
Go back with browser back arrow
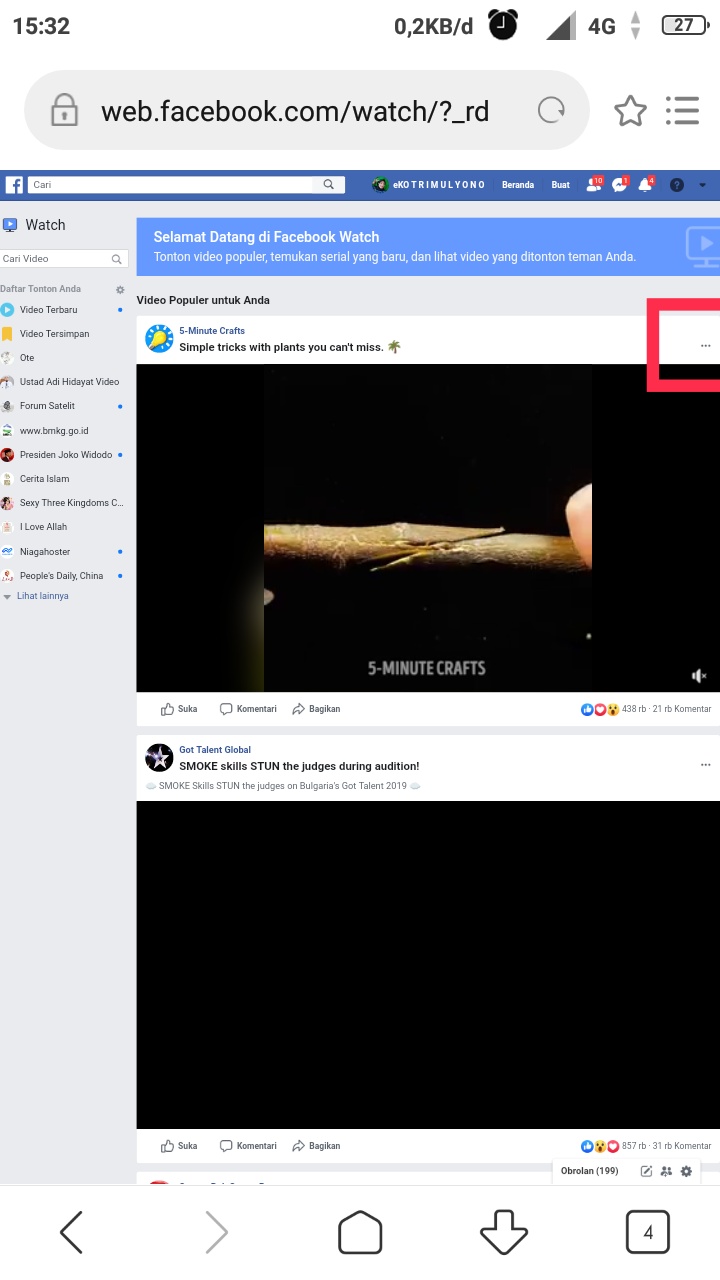(x=72, y=1233)
